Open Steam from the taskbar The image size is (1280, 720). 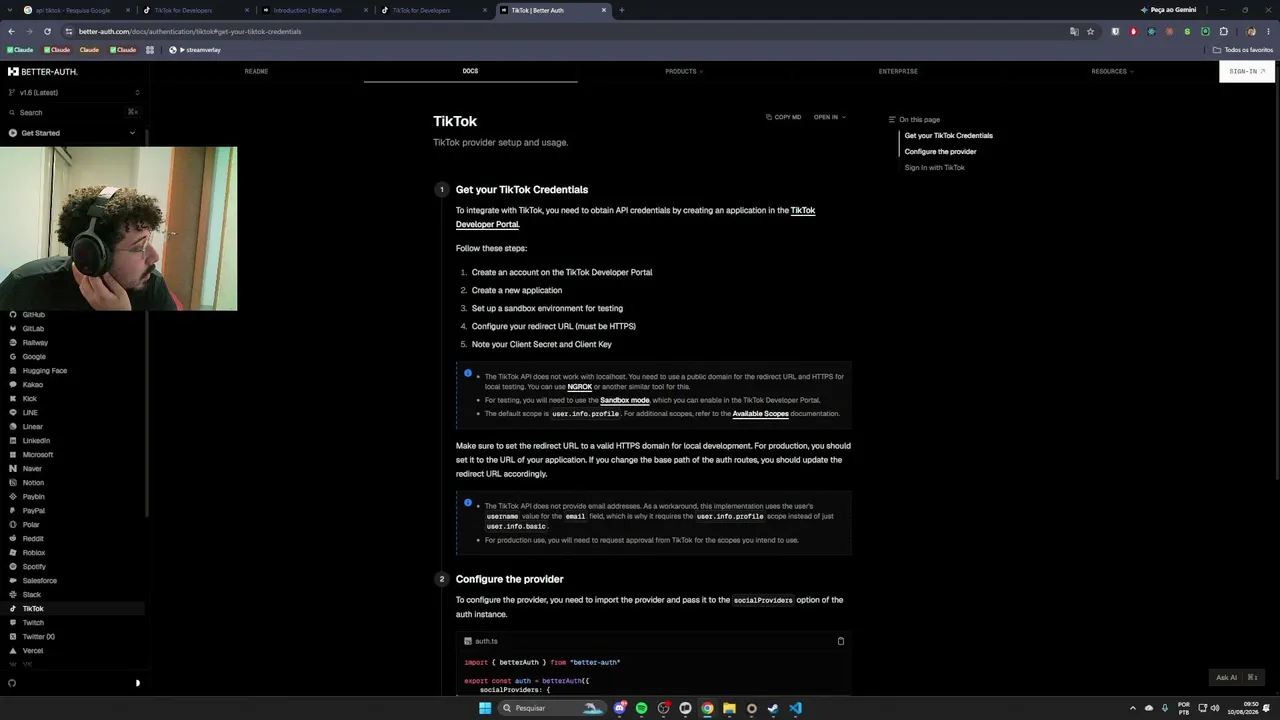point(773,708)
